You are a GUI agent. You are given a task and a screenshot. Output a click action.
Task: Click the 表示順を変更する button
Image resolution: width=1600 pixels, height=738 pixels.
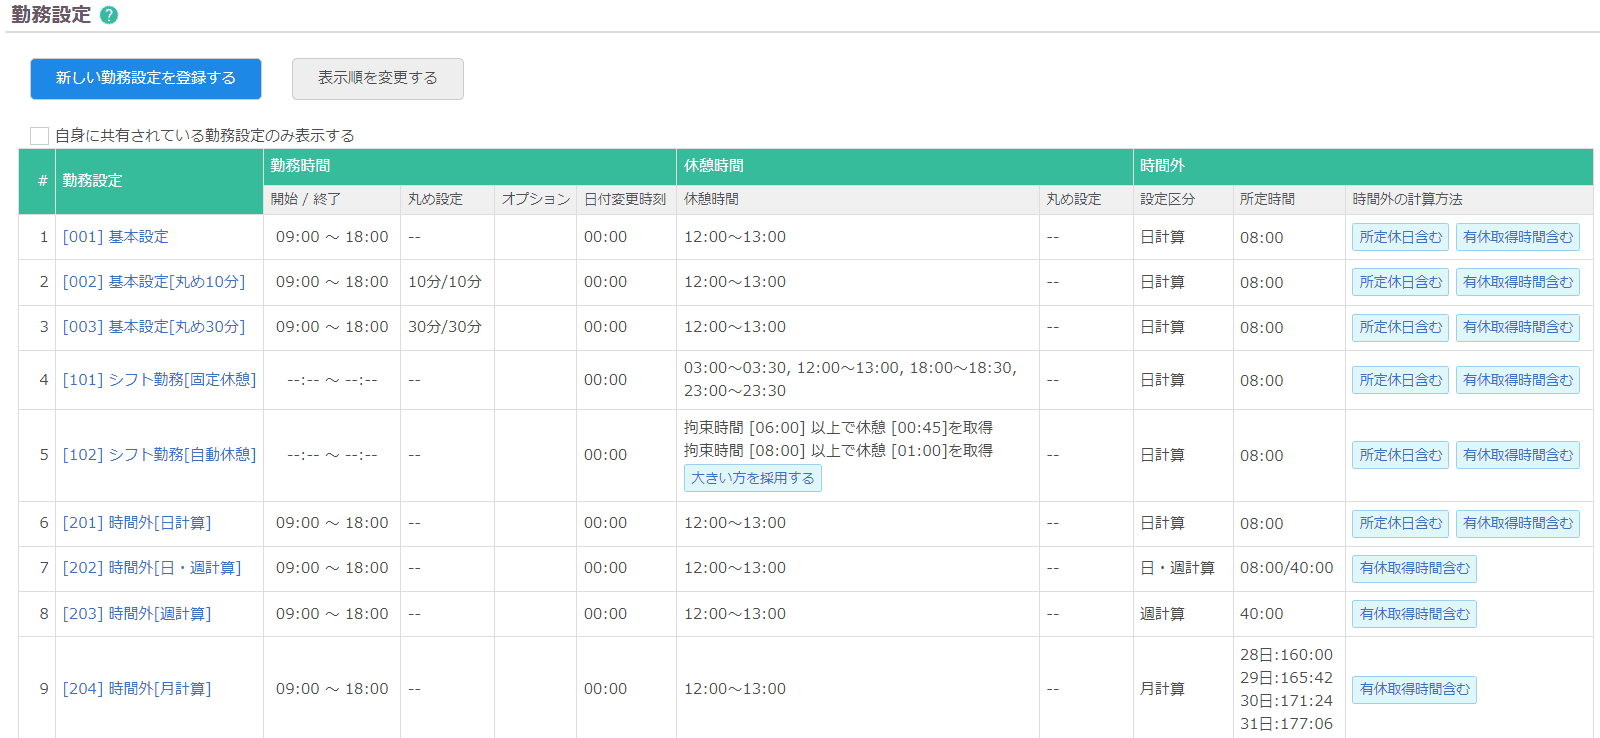[377, 79]
